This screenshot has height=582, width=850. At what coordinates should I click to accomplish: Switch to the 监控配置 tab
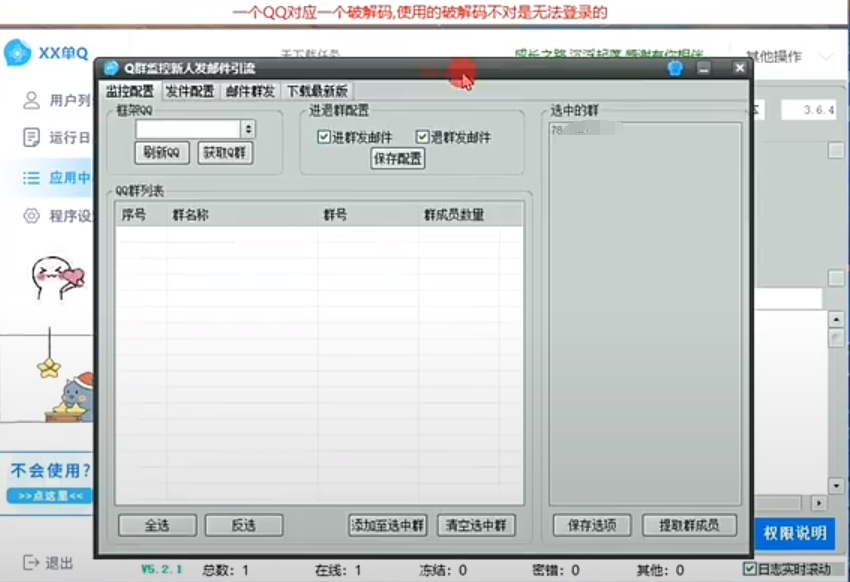click(130, 91)
